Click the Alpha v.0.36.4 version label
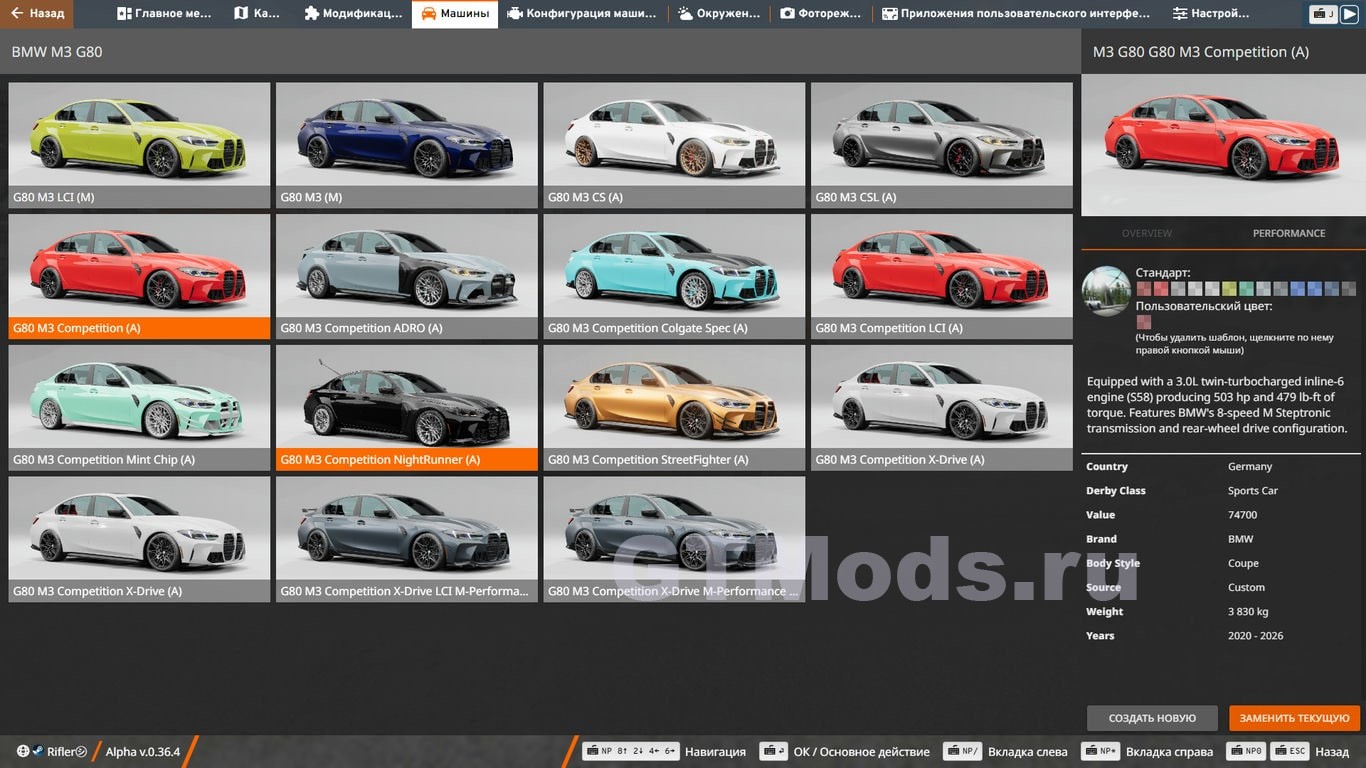This screenshot has height=768, width=1366. point(143,751)
